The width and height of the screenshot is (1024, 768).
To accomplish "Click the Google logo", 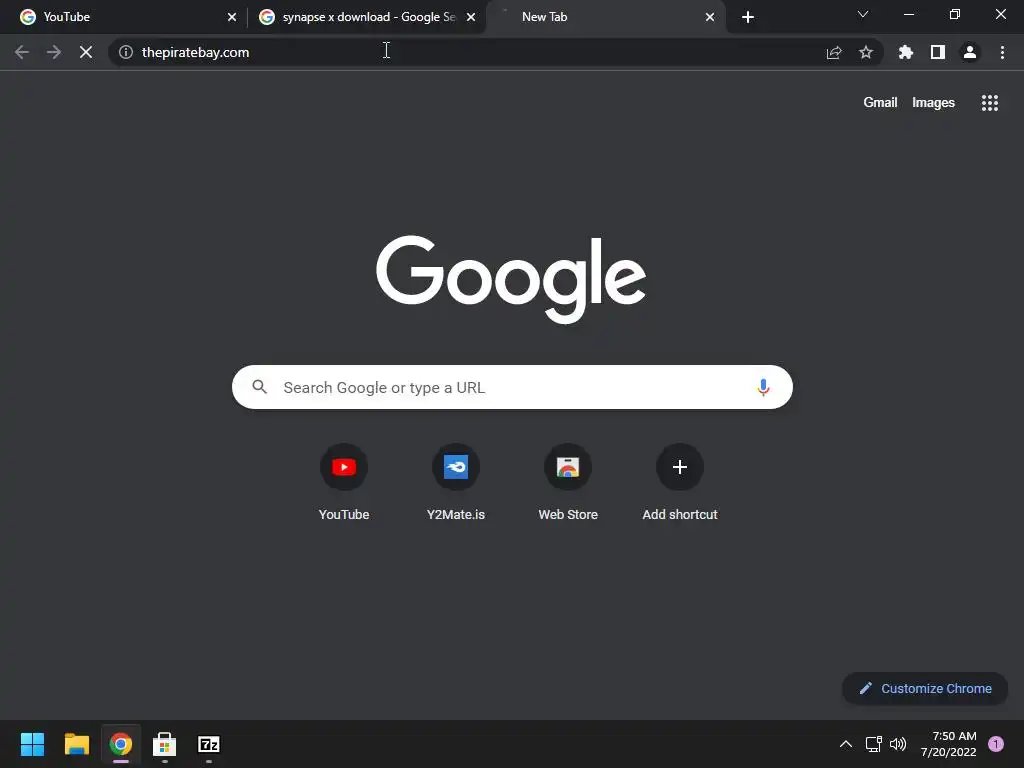I will 511,279.
